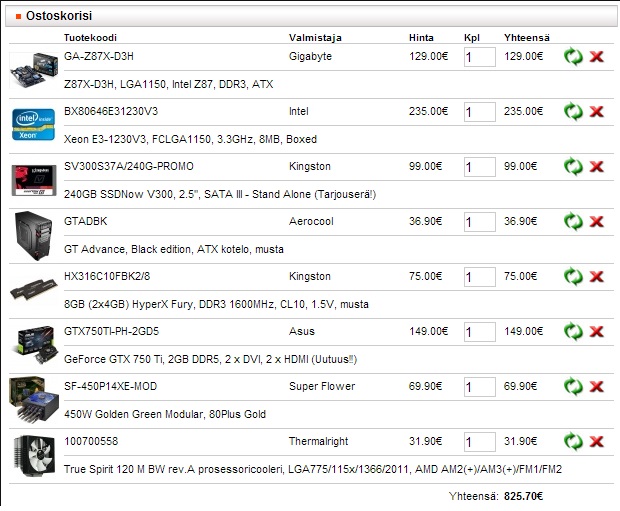Click manufacturer name Gigabyte
Viewport: 620px width, 511px height.
(x=310, y=57)
